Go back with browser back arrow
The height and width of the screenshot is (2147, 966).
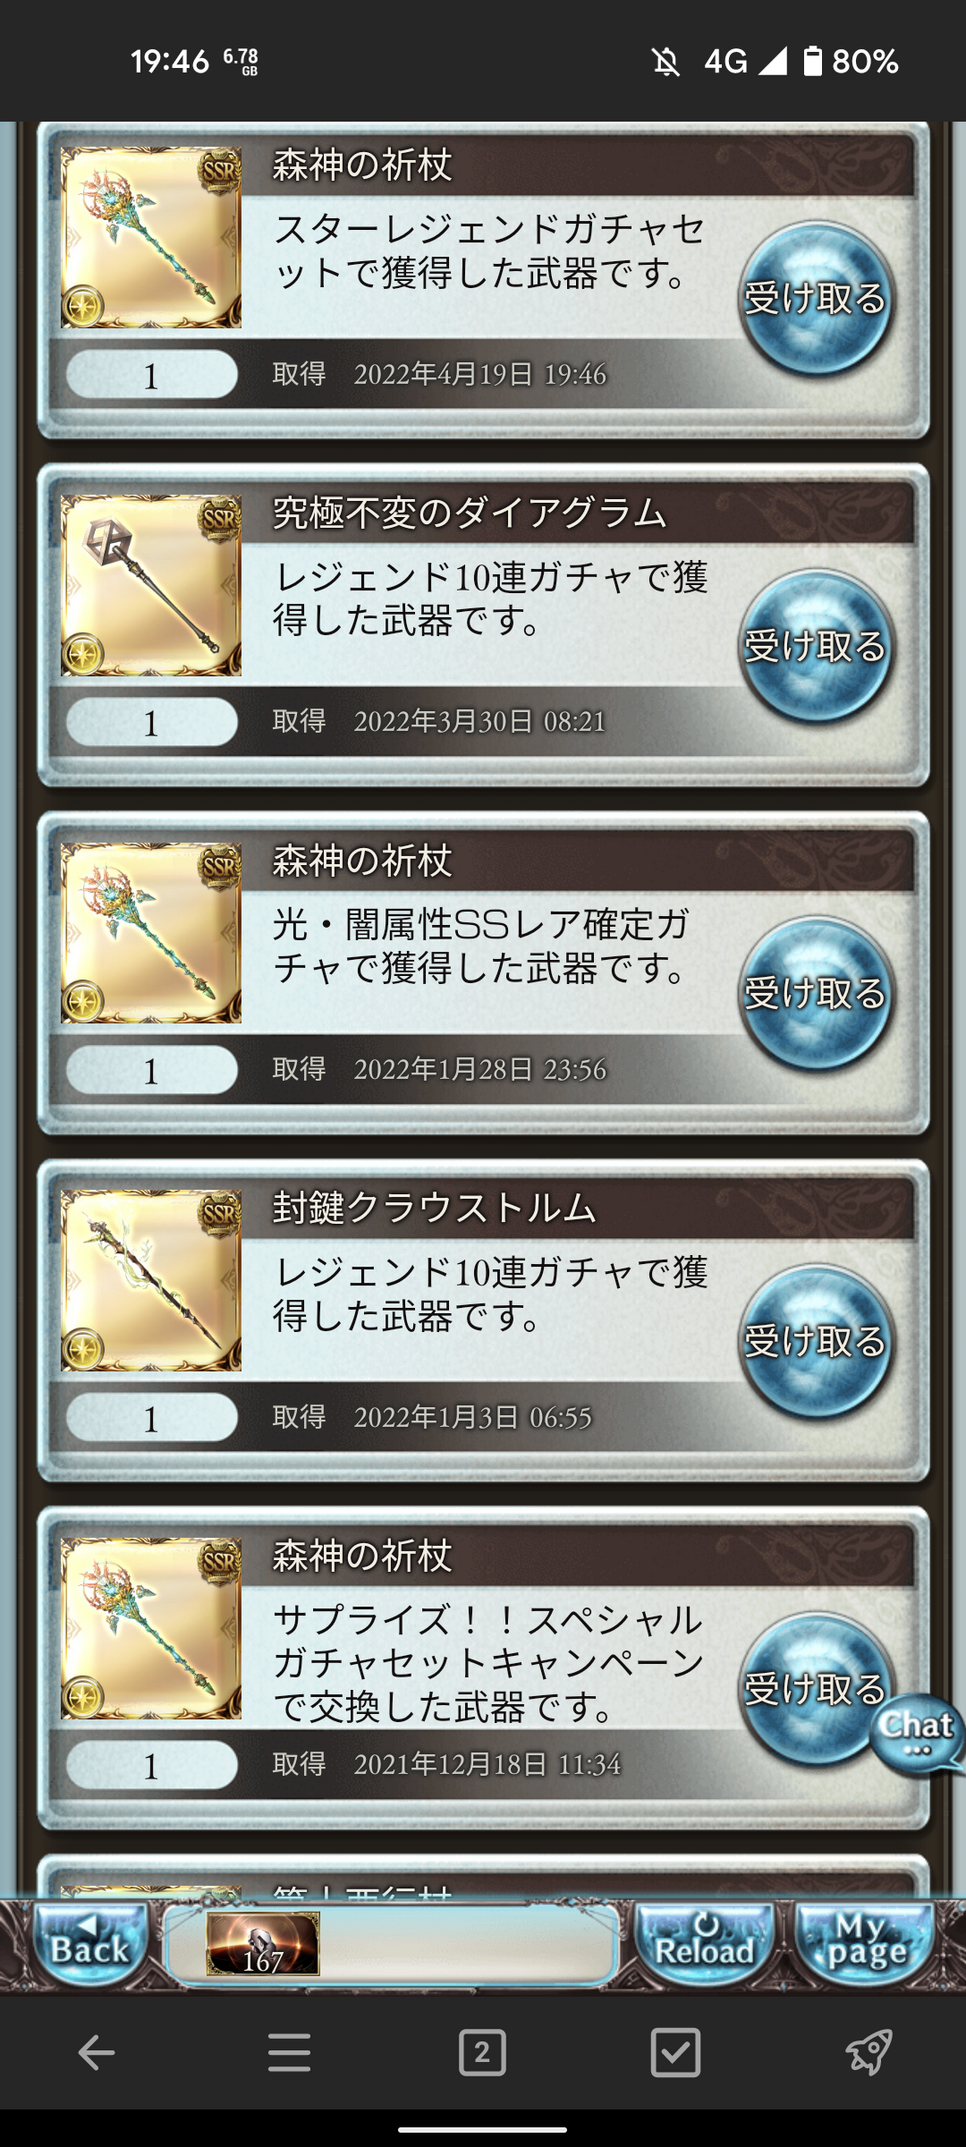click(x=96, y=2053)
